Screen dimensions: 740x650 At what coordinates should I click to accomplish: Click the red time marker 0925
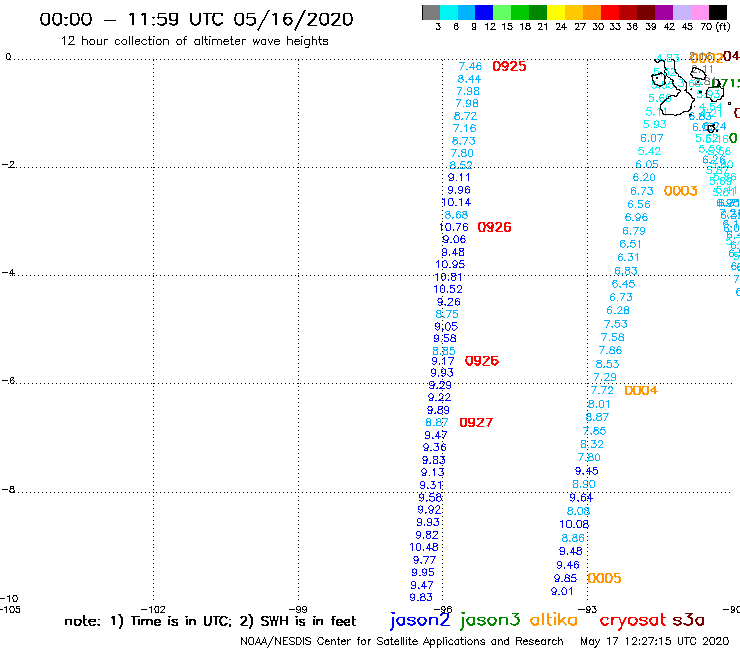[x=509, y=67]
